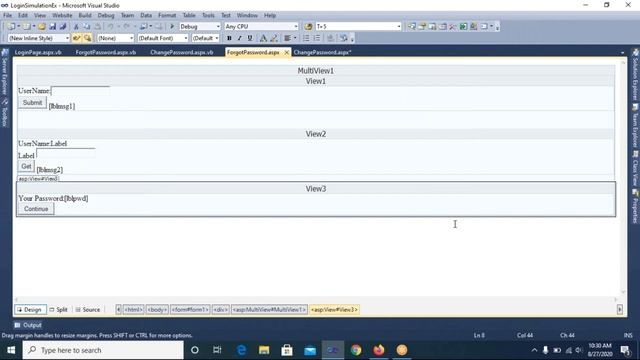Expand the Debug configuration dropdown

click(x=218, y=27)
